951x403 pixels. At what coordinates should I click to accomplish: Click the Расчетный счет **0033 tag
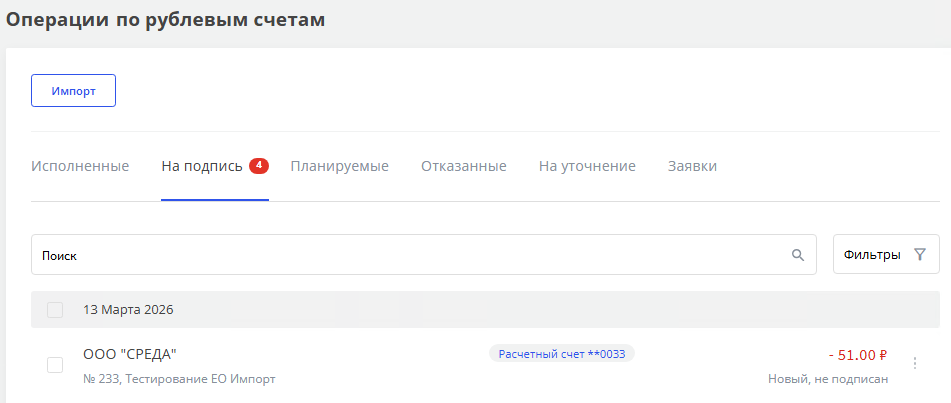pos(562,354)
